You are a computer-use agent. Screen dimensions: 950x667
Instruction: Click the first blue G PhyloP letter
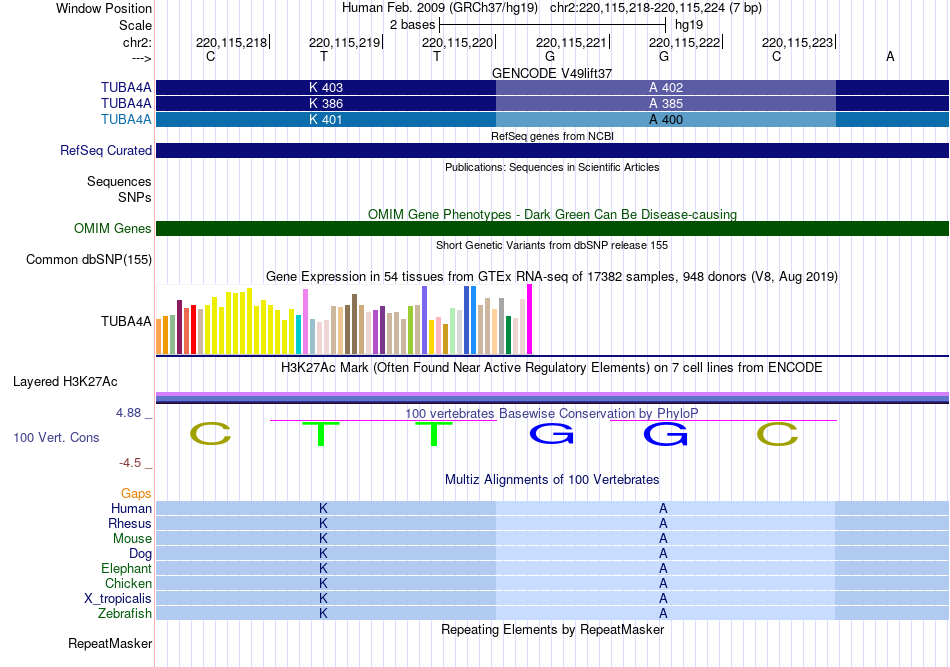[x=551, y=434]
